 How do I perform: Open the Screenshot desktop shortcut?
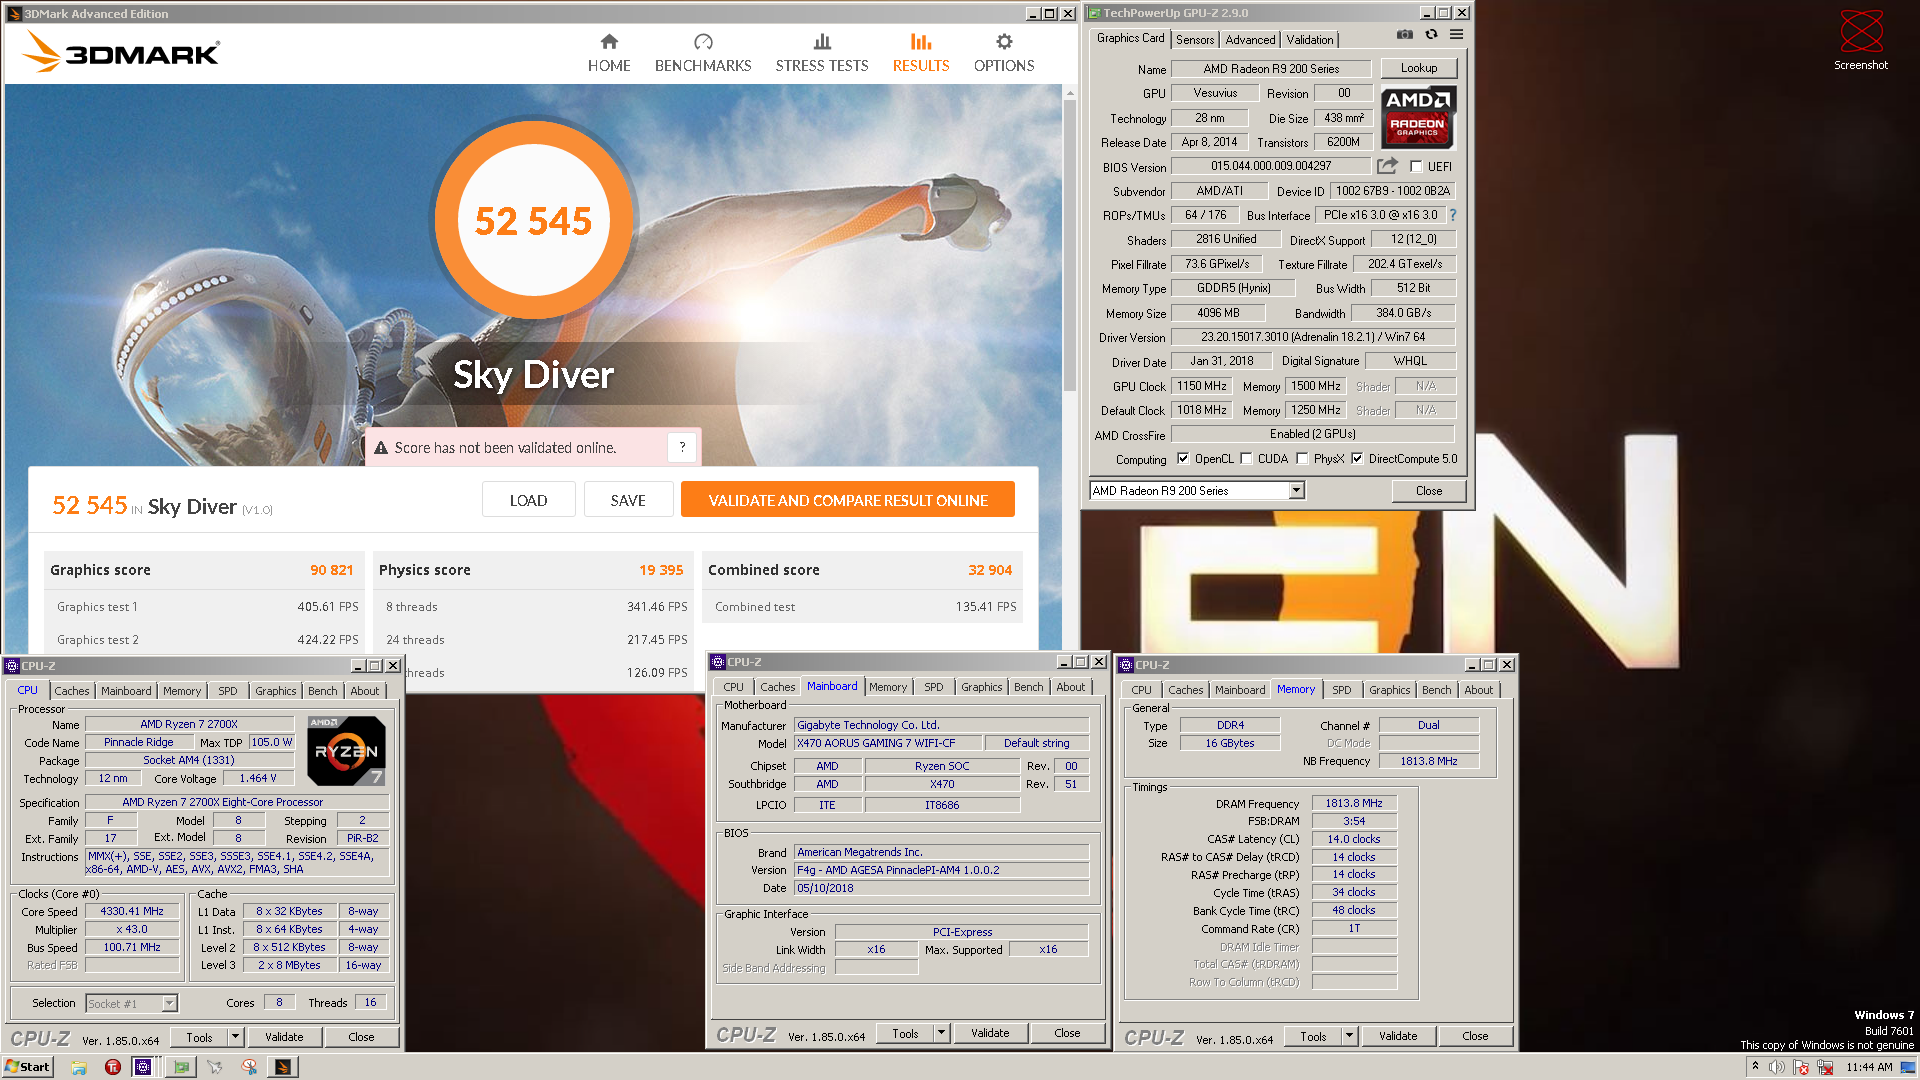coord(1861,40)
